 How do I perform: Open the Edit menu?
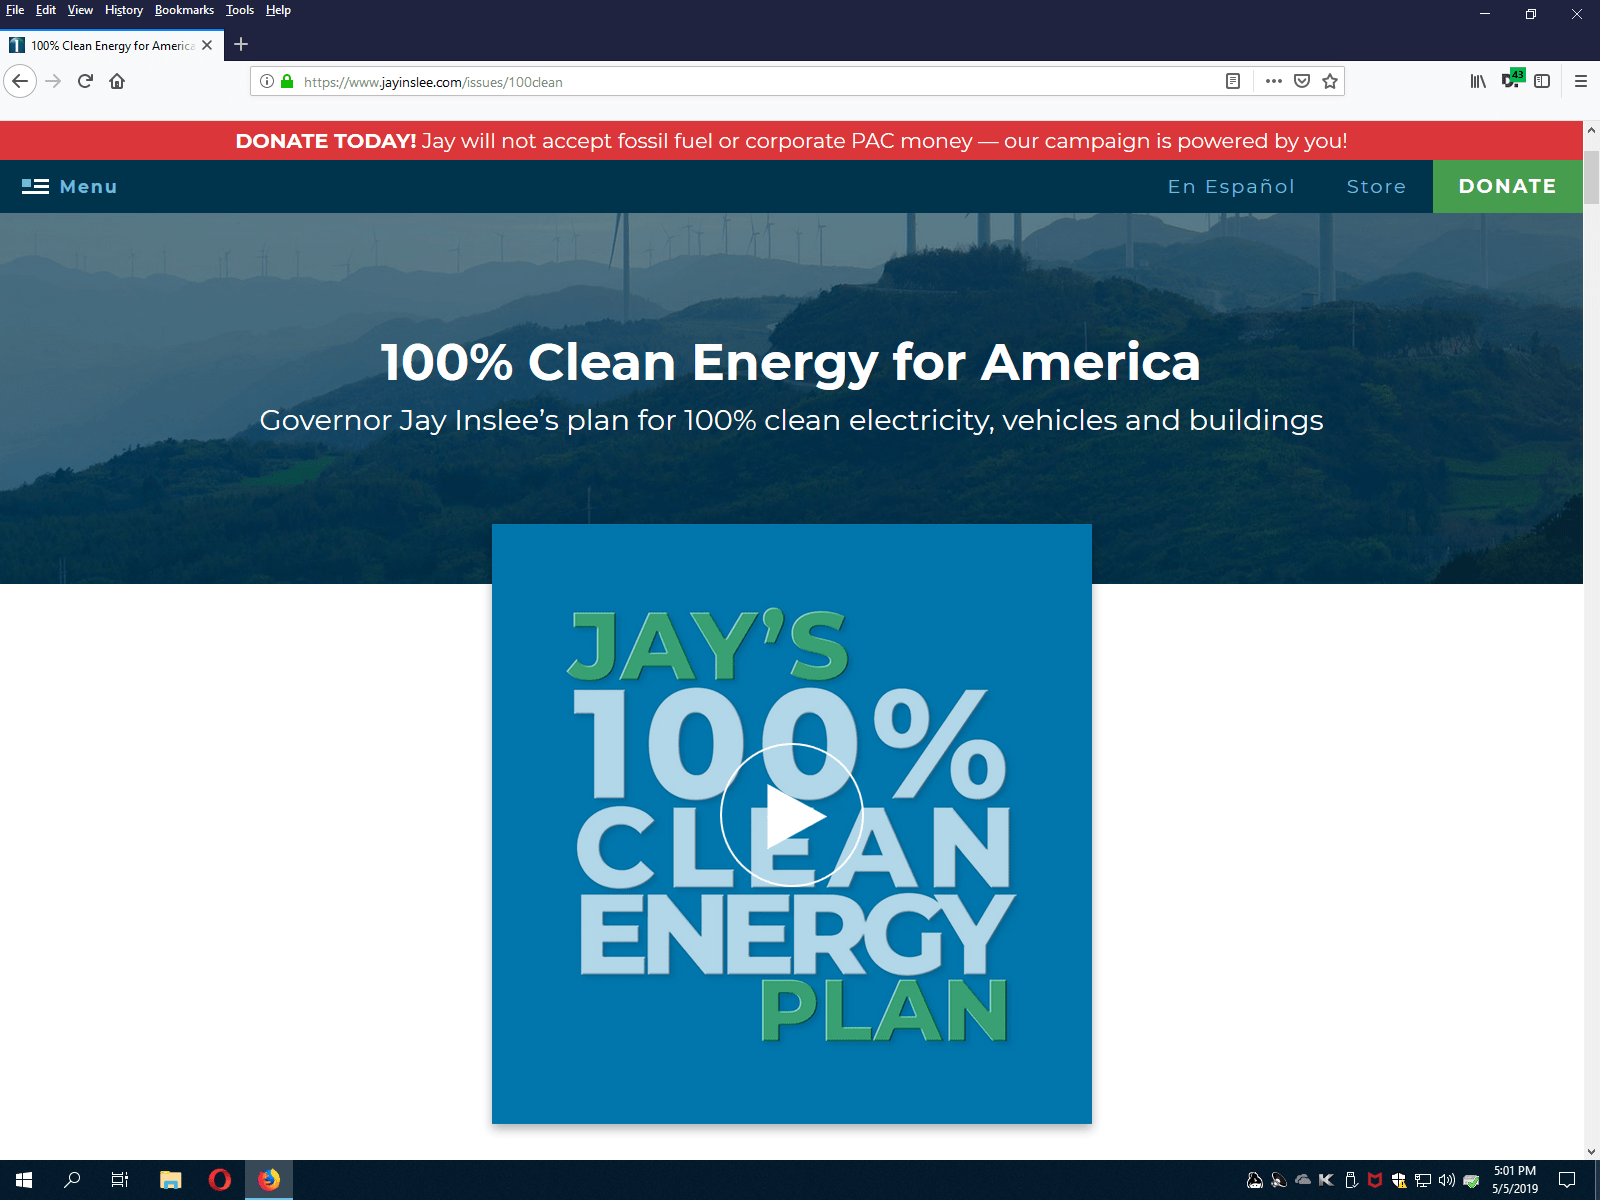(46, 10)
